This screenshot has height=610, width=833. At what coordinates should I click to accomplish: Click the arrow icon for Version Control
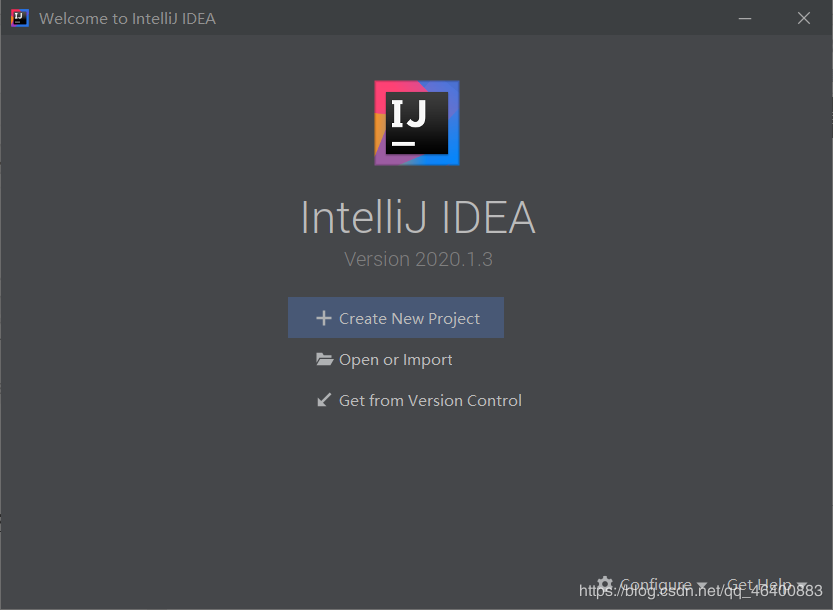(x=324, y=400)
